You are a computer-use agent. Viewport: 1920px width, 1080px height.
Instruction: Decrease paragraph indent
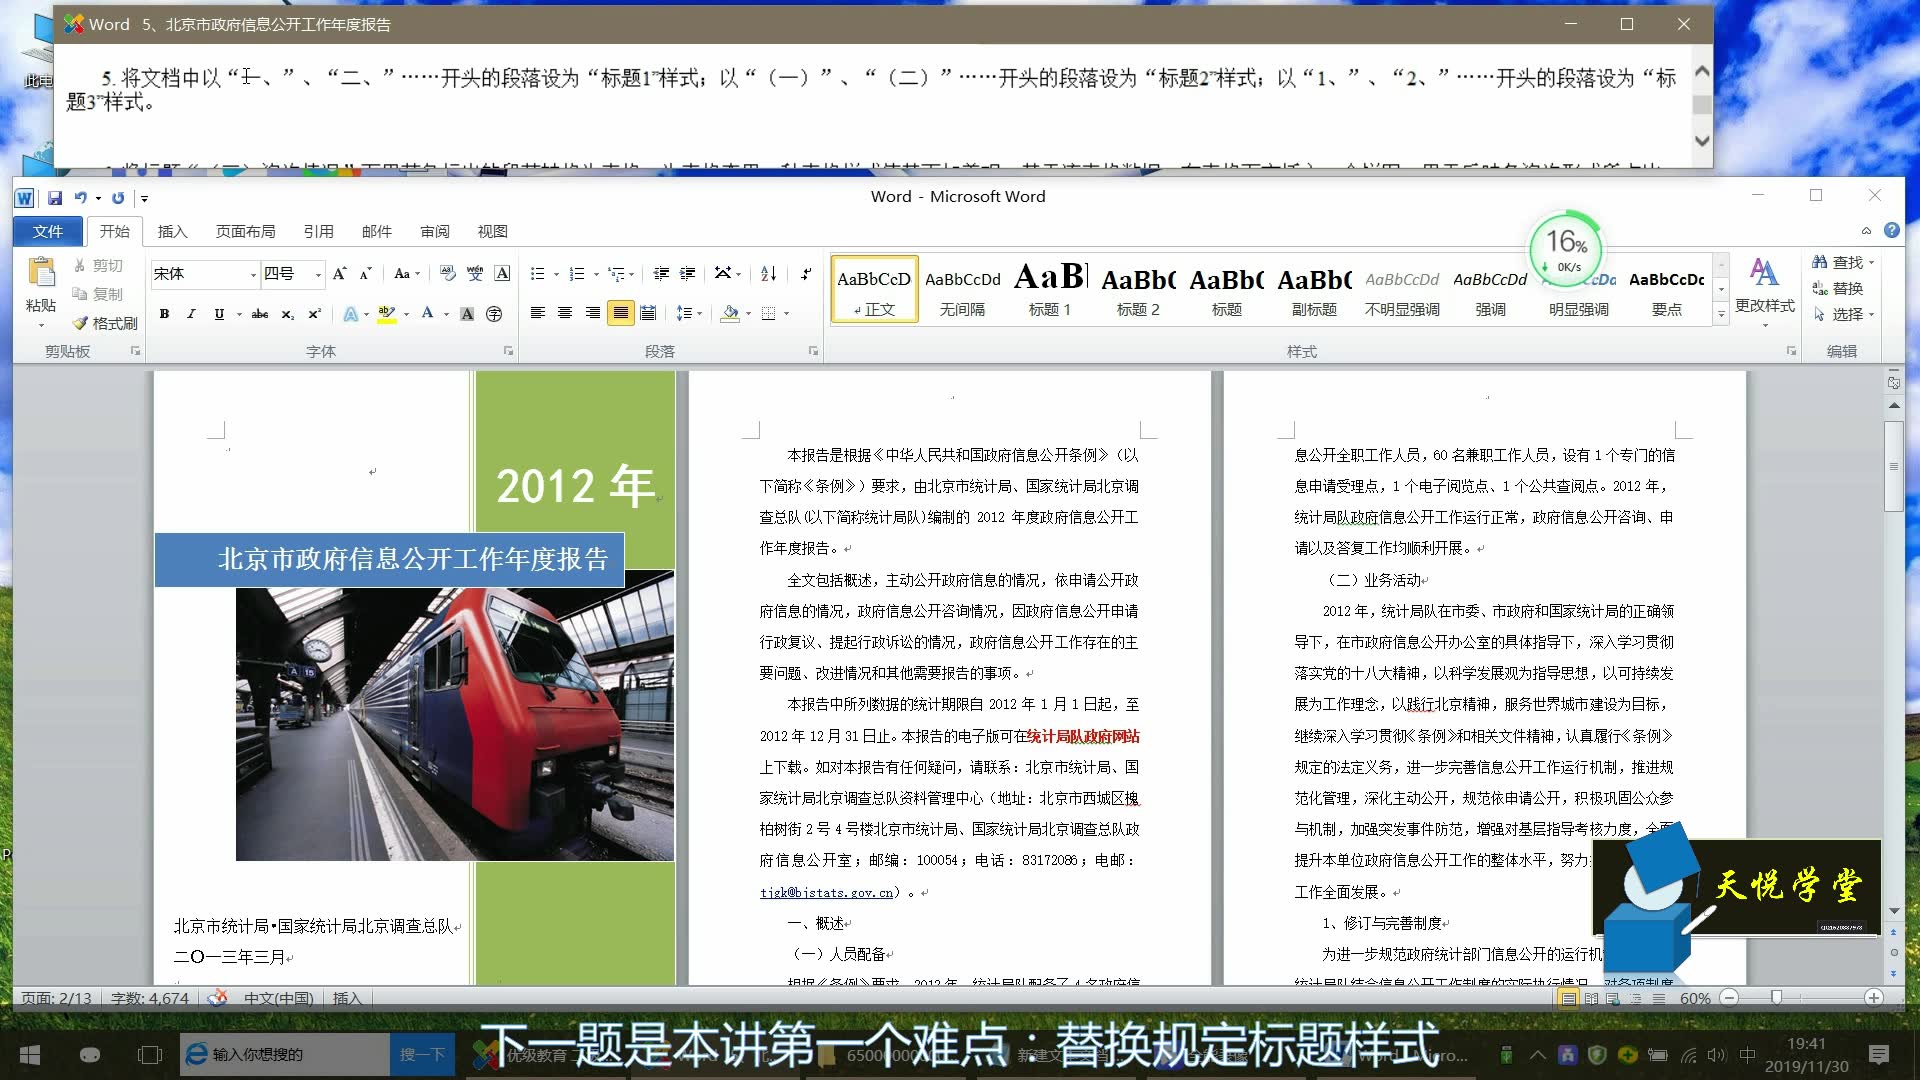[661, 273]
